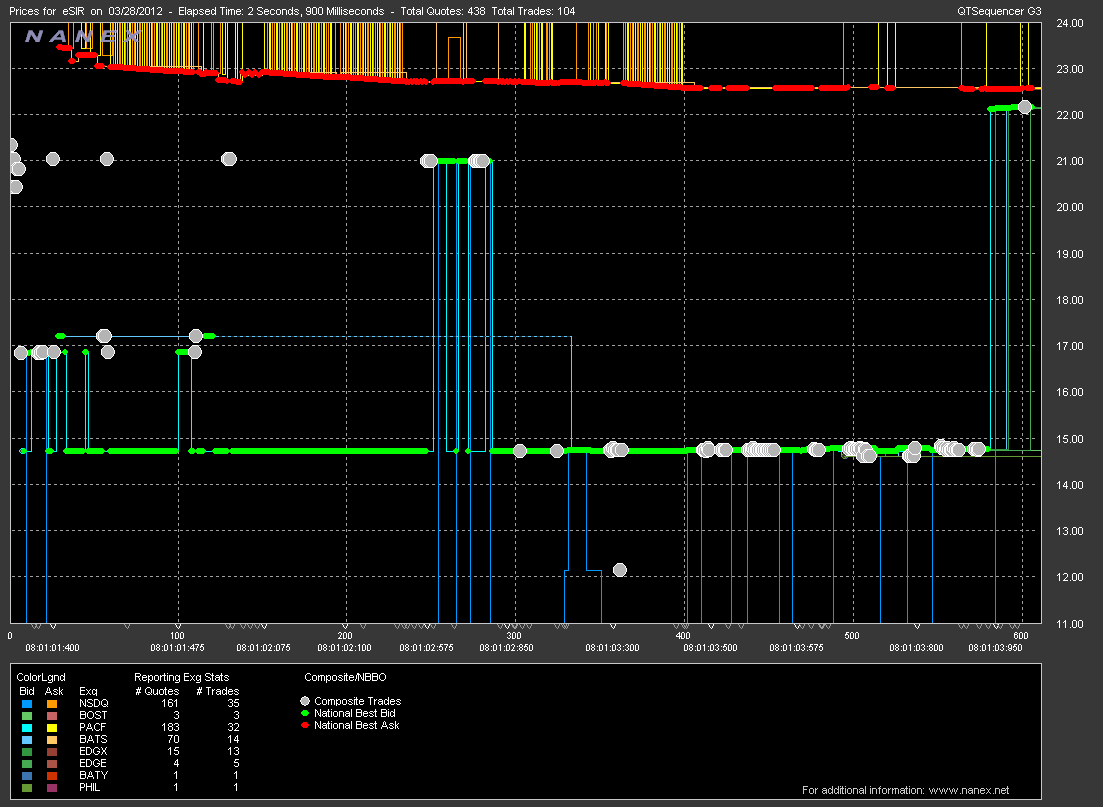Screen dimensions: 1103x807
Task: Click the National Best Ask red legend dot
Action: [x=305, y=725]
